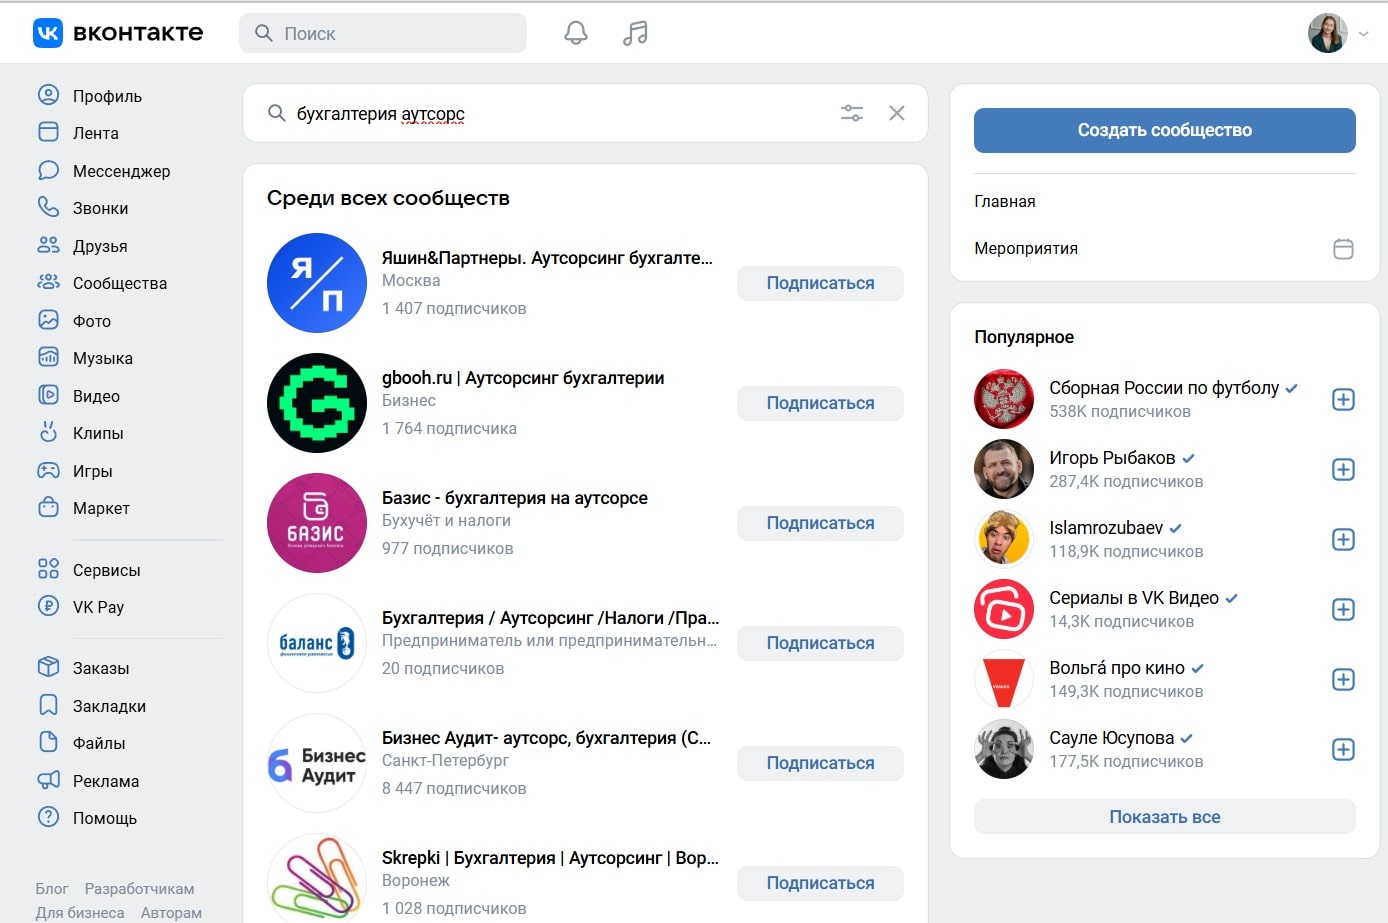Clear the community search query
Image resolution: width=1388 pixels, height=923 pixels.
pos(897,113)
